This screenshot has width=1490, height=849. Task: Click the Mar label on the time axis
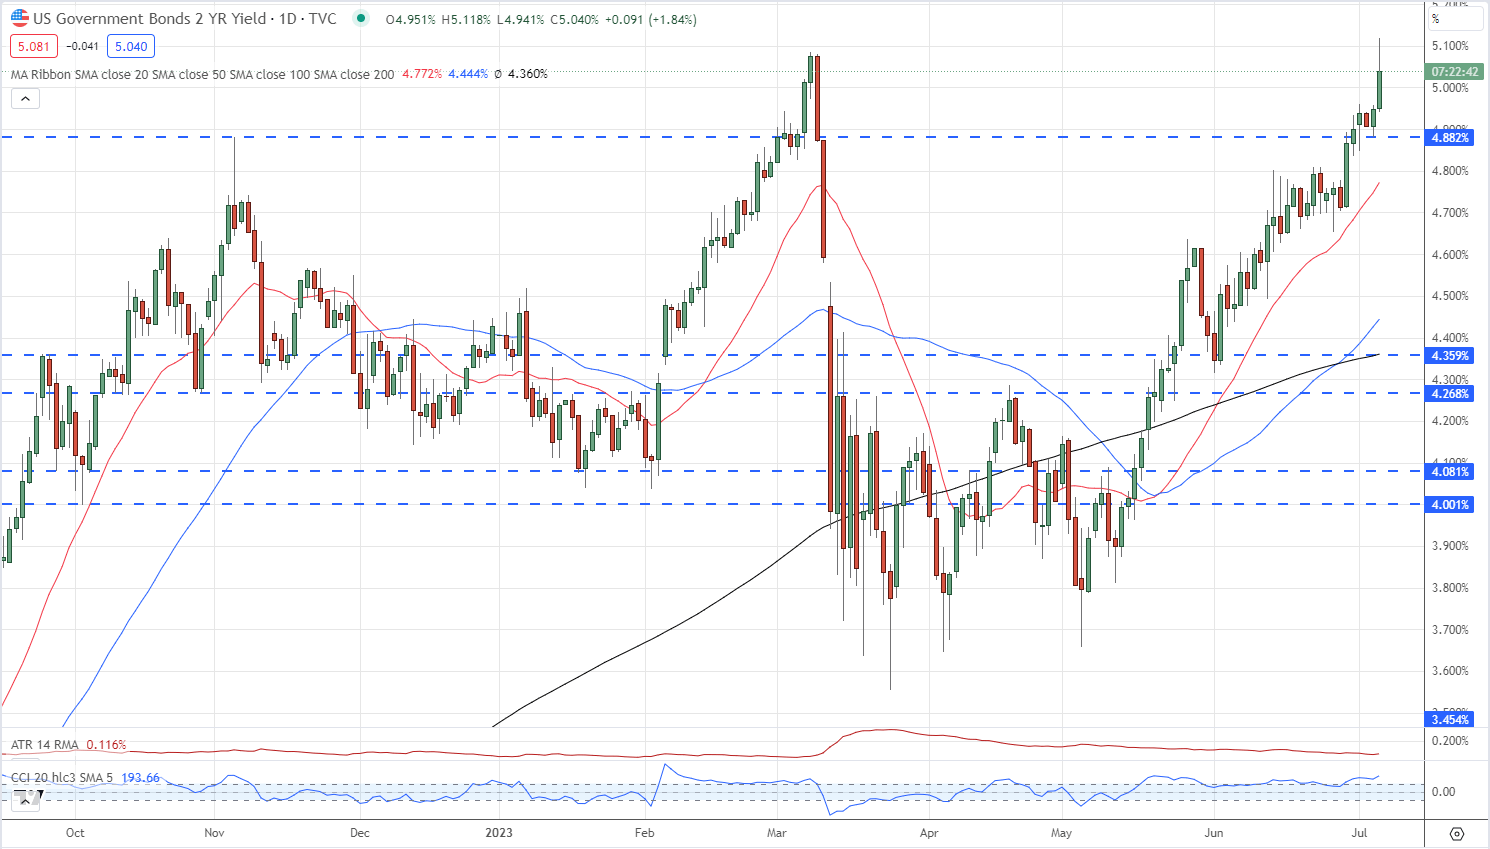777,832
